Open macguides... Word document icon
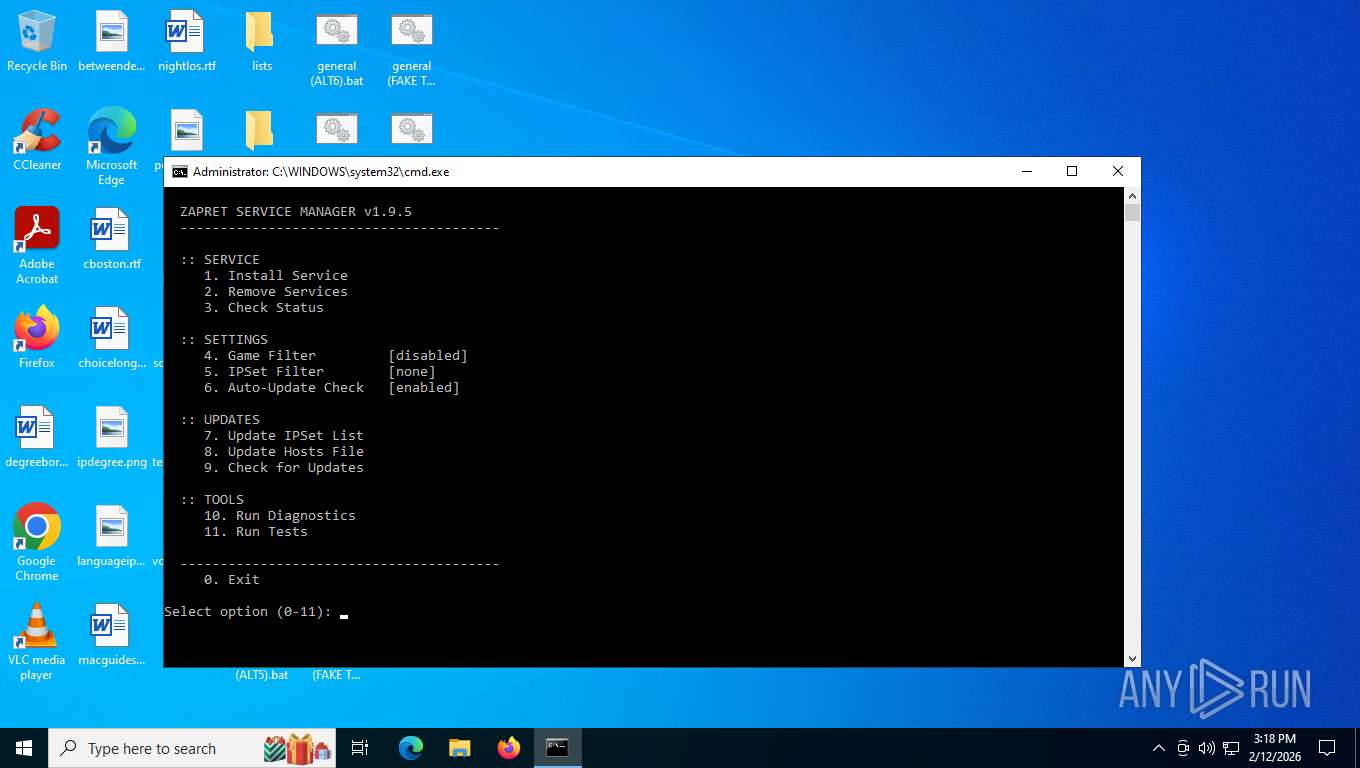Screen dimensions: 1360x768 [x=112, y=635]
